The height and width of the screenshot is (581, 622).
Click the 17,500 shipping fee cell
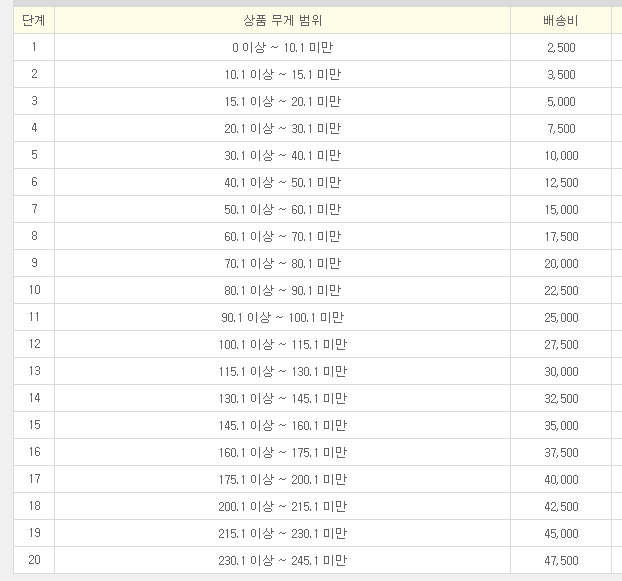click(x=561, y=236)
